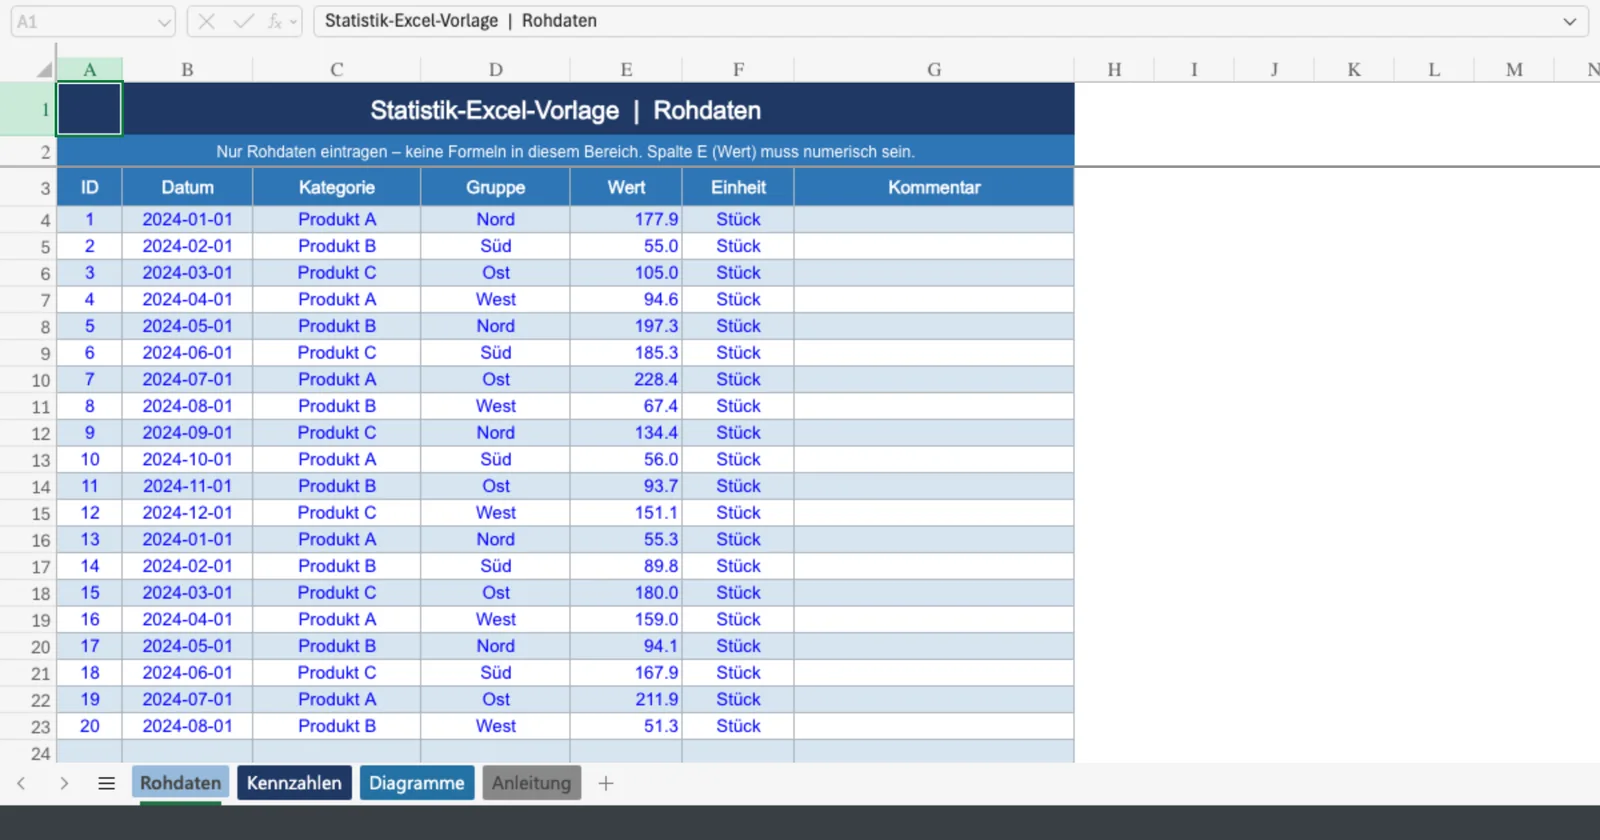Open the insert function fx button
1600x840 pixels.
(274, 21)
